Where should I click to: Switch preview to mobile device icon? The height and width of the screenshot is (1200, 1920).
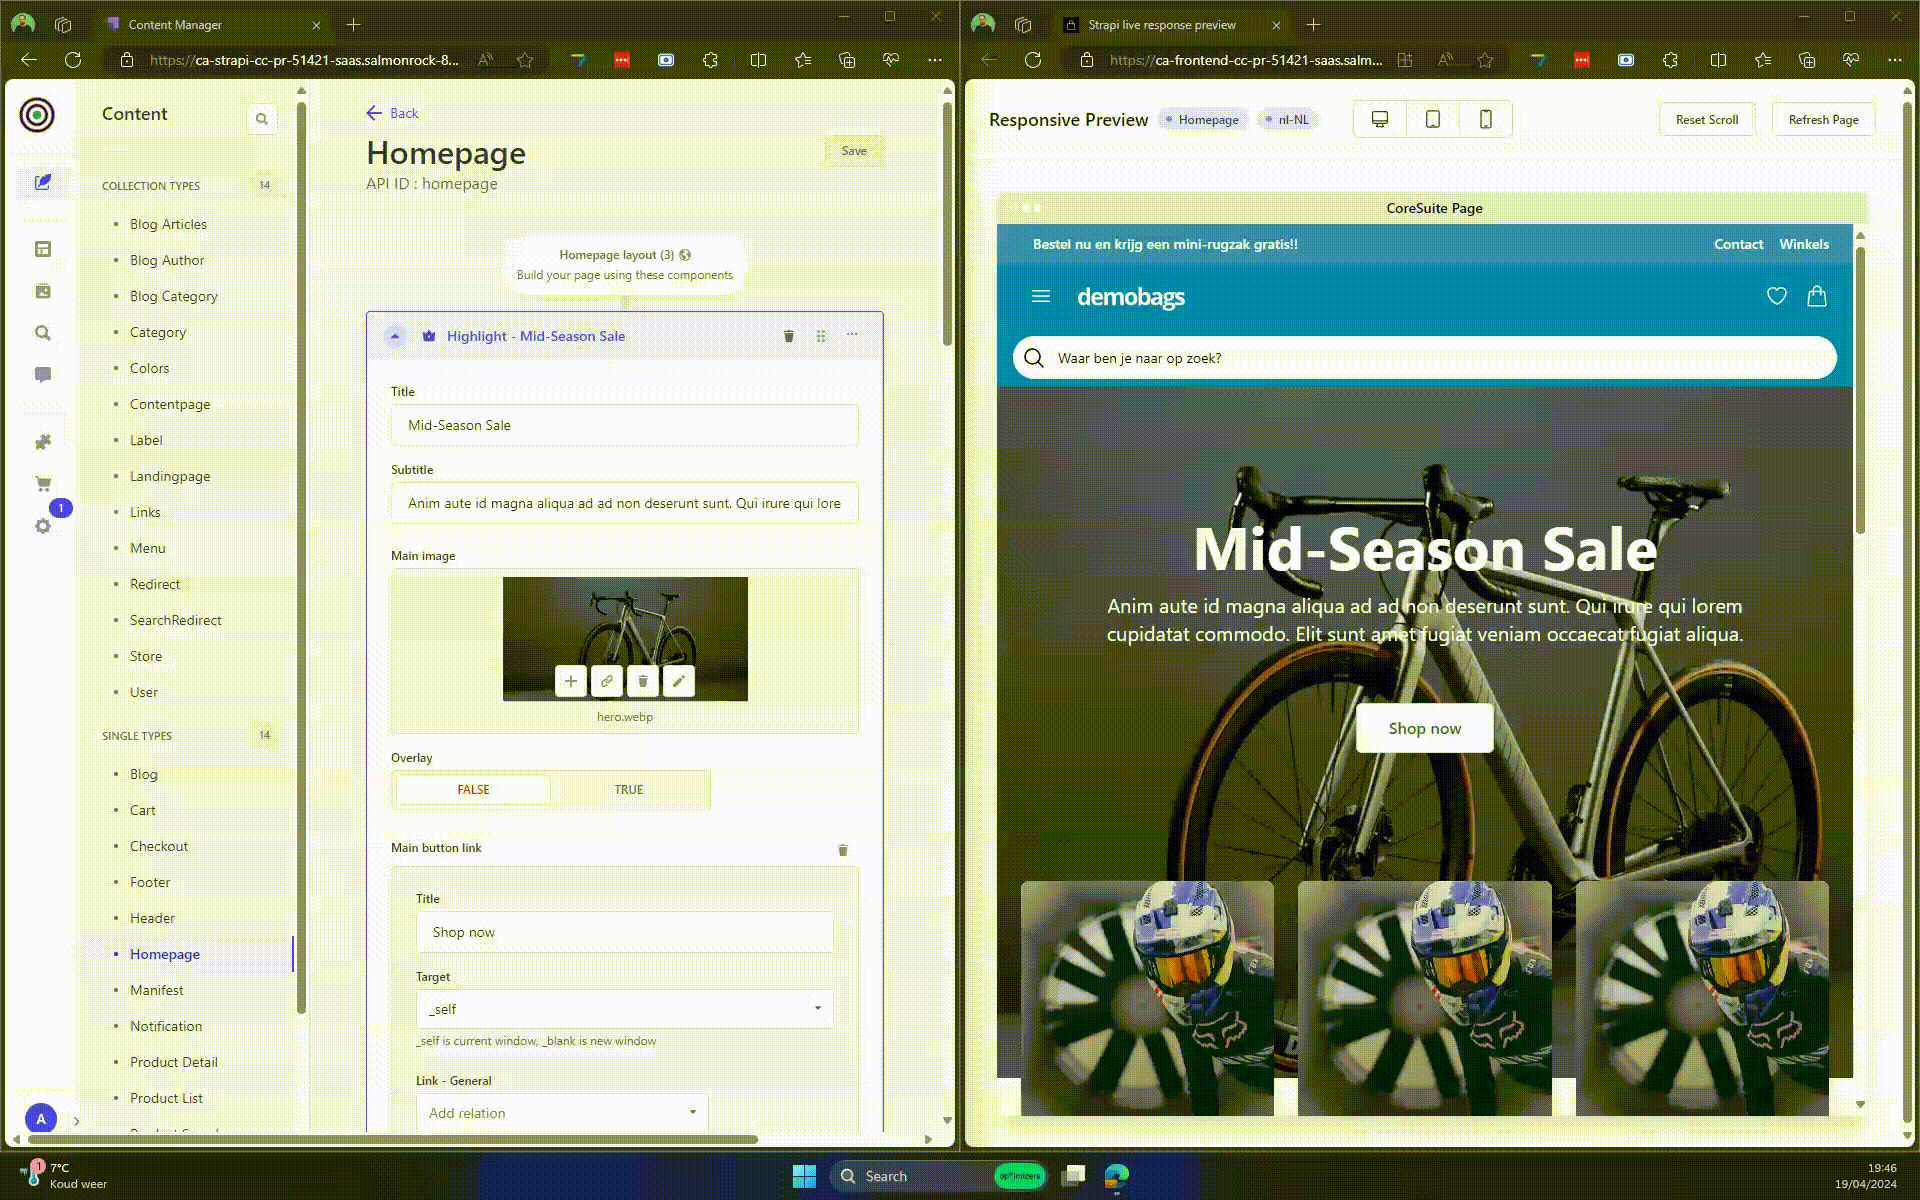point(1485,119)
